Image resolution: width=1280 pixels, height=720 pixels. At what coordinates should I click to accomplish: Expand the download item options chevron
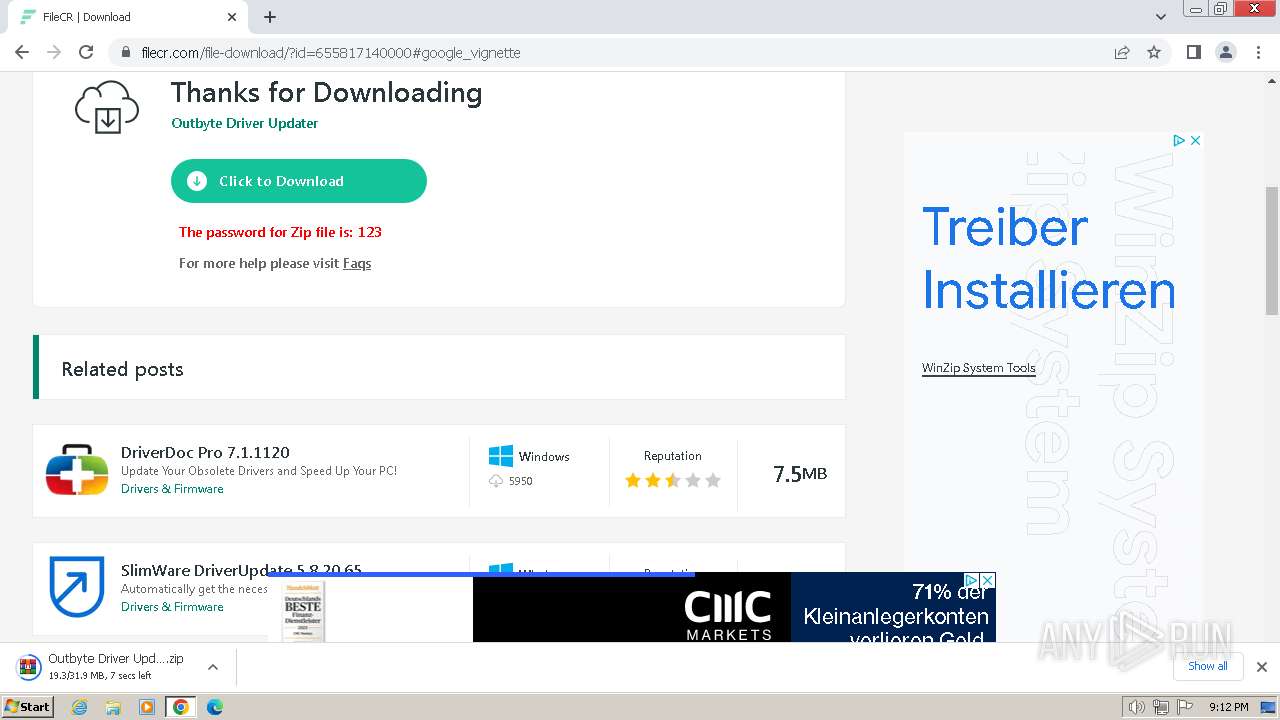tap(213, 666)
